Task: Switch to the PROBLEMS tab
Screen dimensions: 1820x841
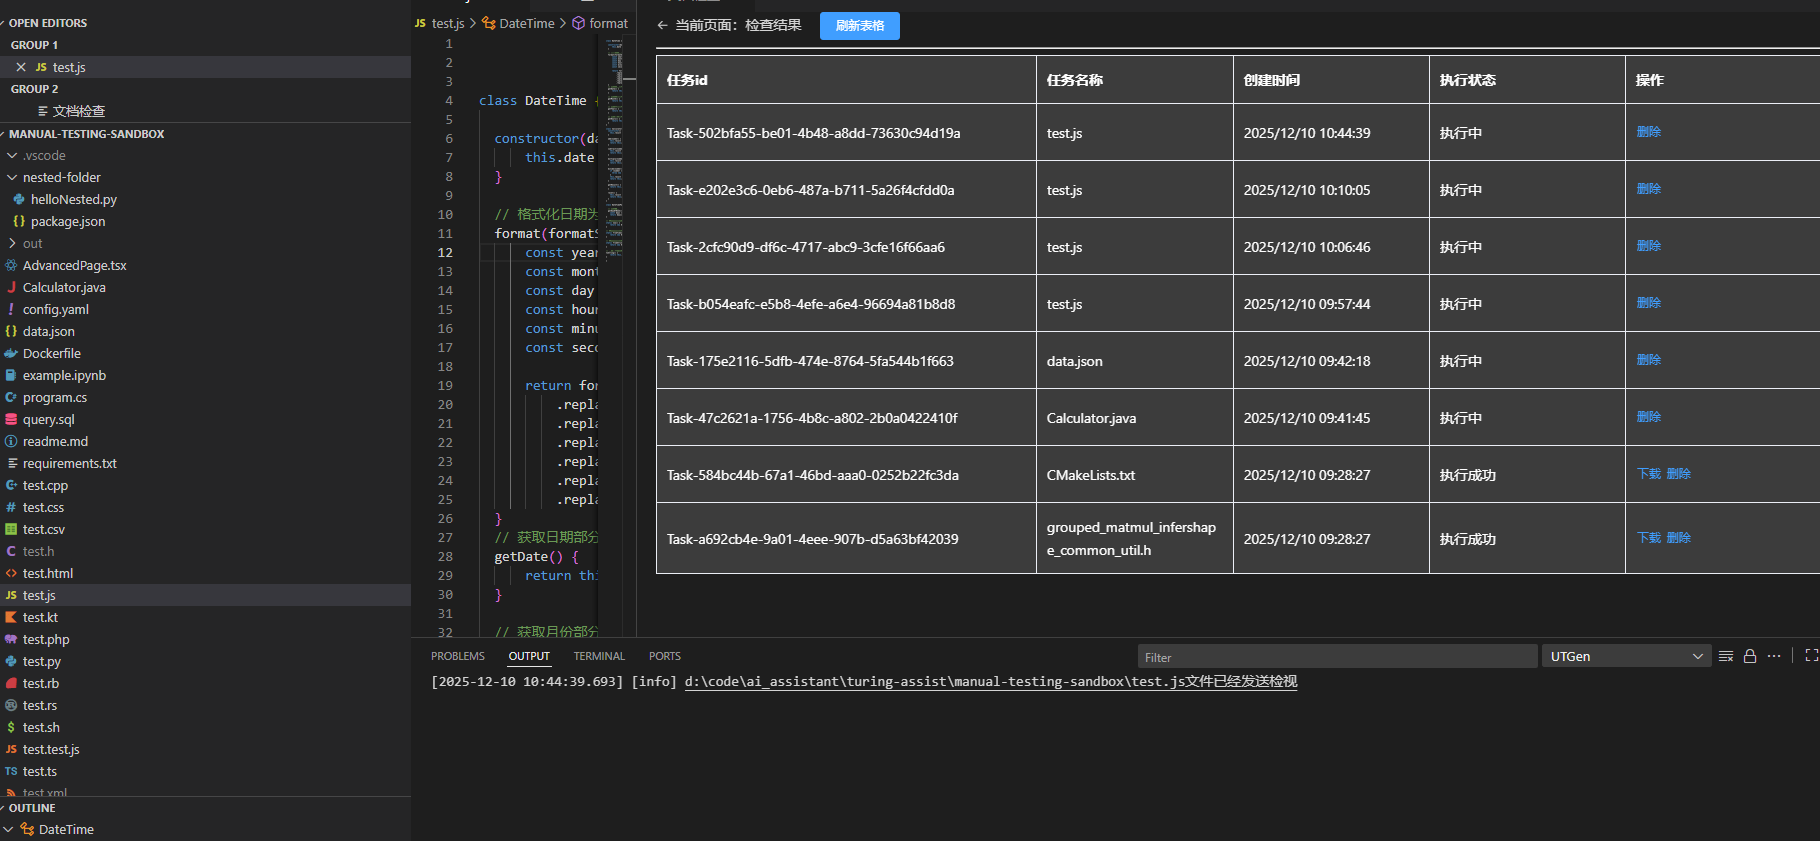Action: pyautogui.click(x=457, y=656)
